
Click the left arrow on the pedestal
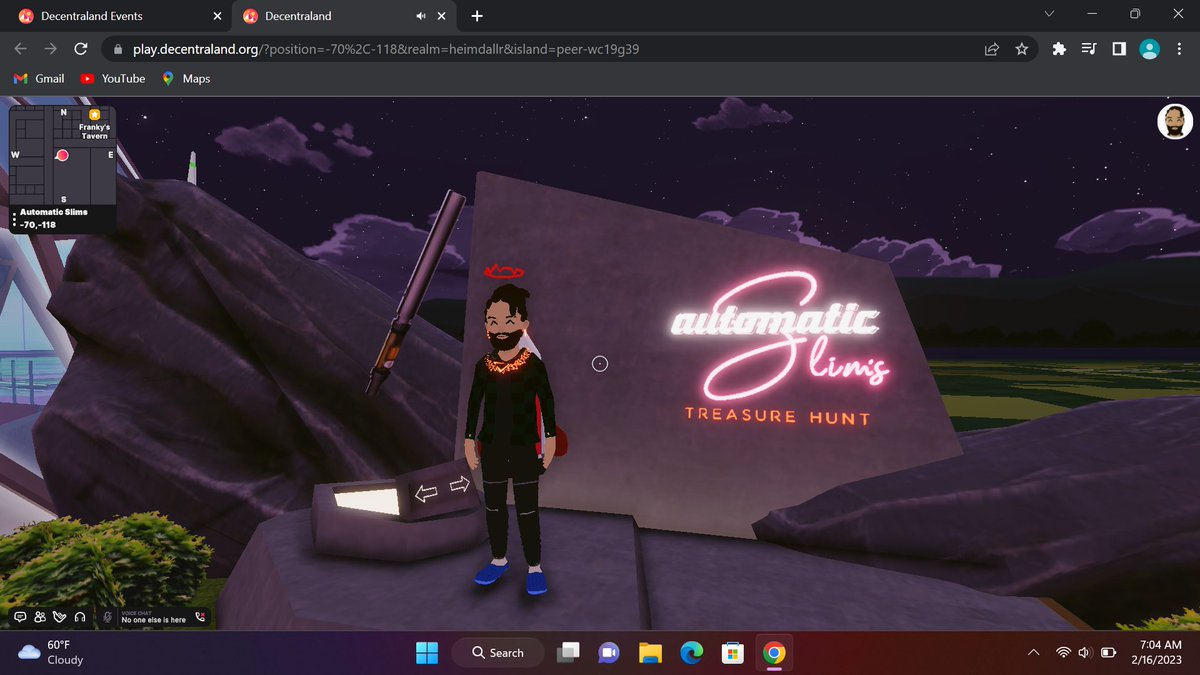[427, 492]
